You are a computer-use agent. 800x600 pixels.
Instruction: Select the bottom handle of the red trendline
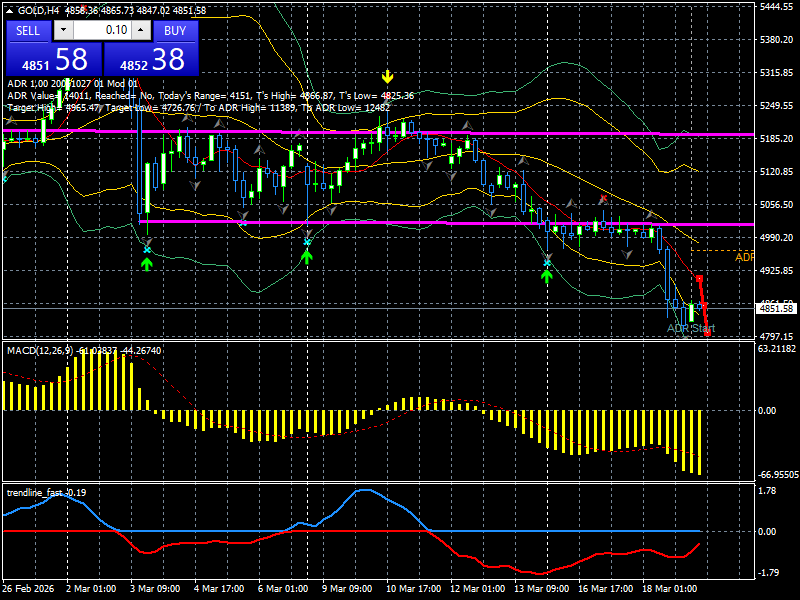(708, 333)
